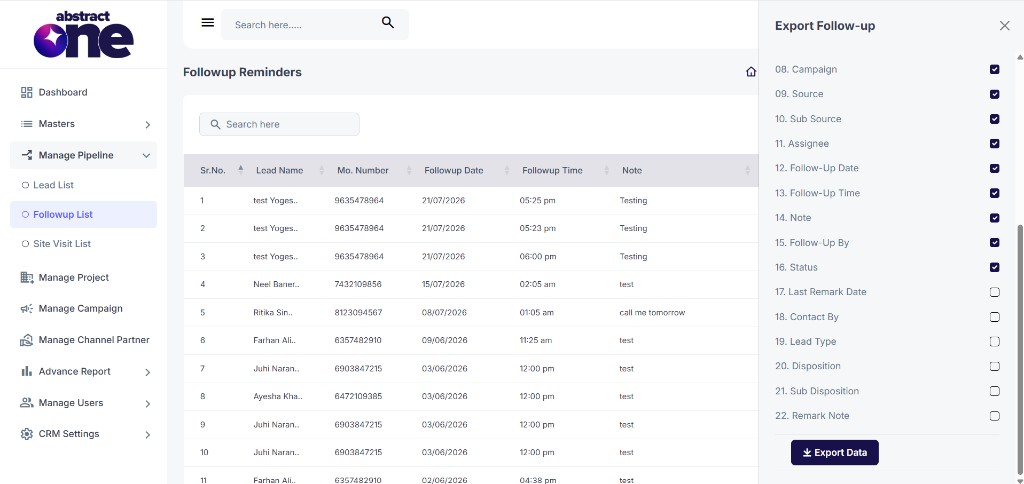Expand the Manage Users chevron
This screenshot has height=484, width=1024.
(148, 403)
